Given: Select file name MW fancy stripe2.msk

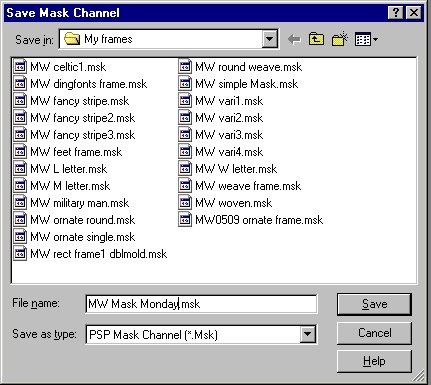Looking at the screenshot, I should [82, 118].
